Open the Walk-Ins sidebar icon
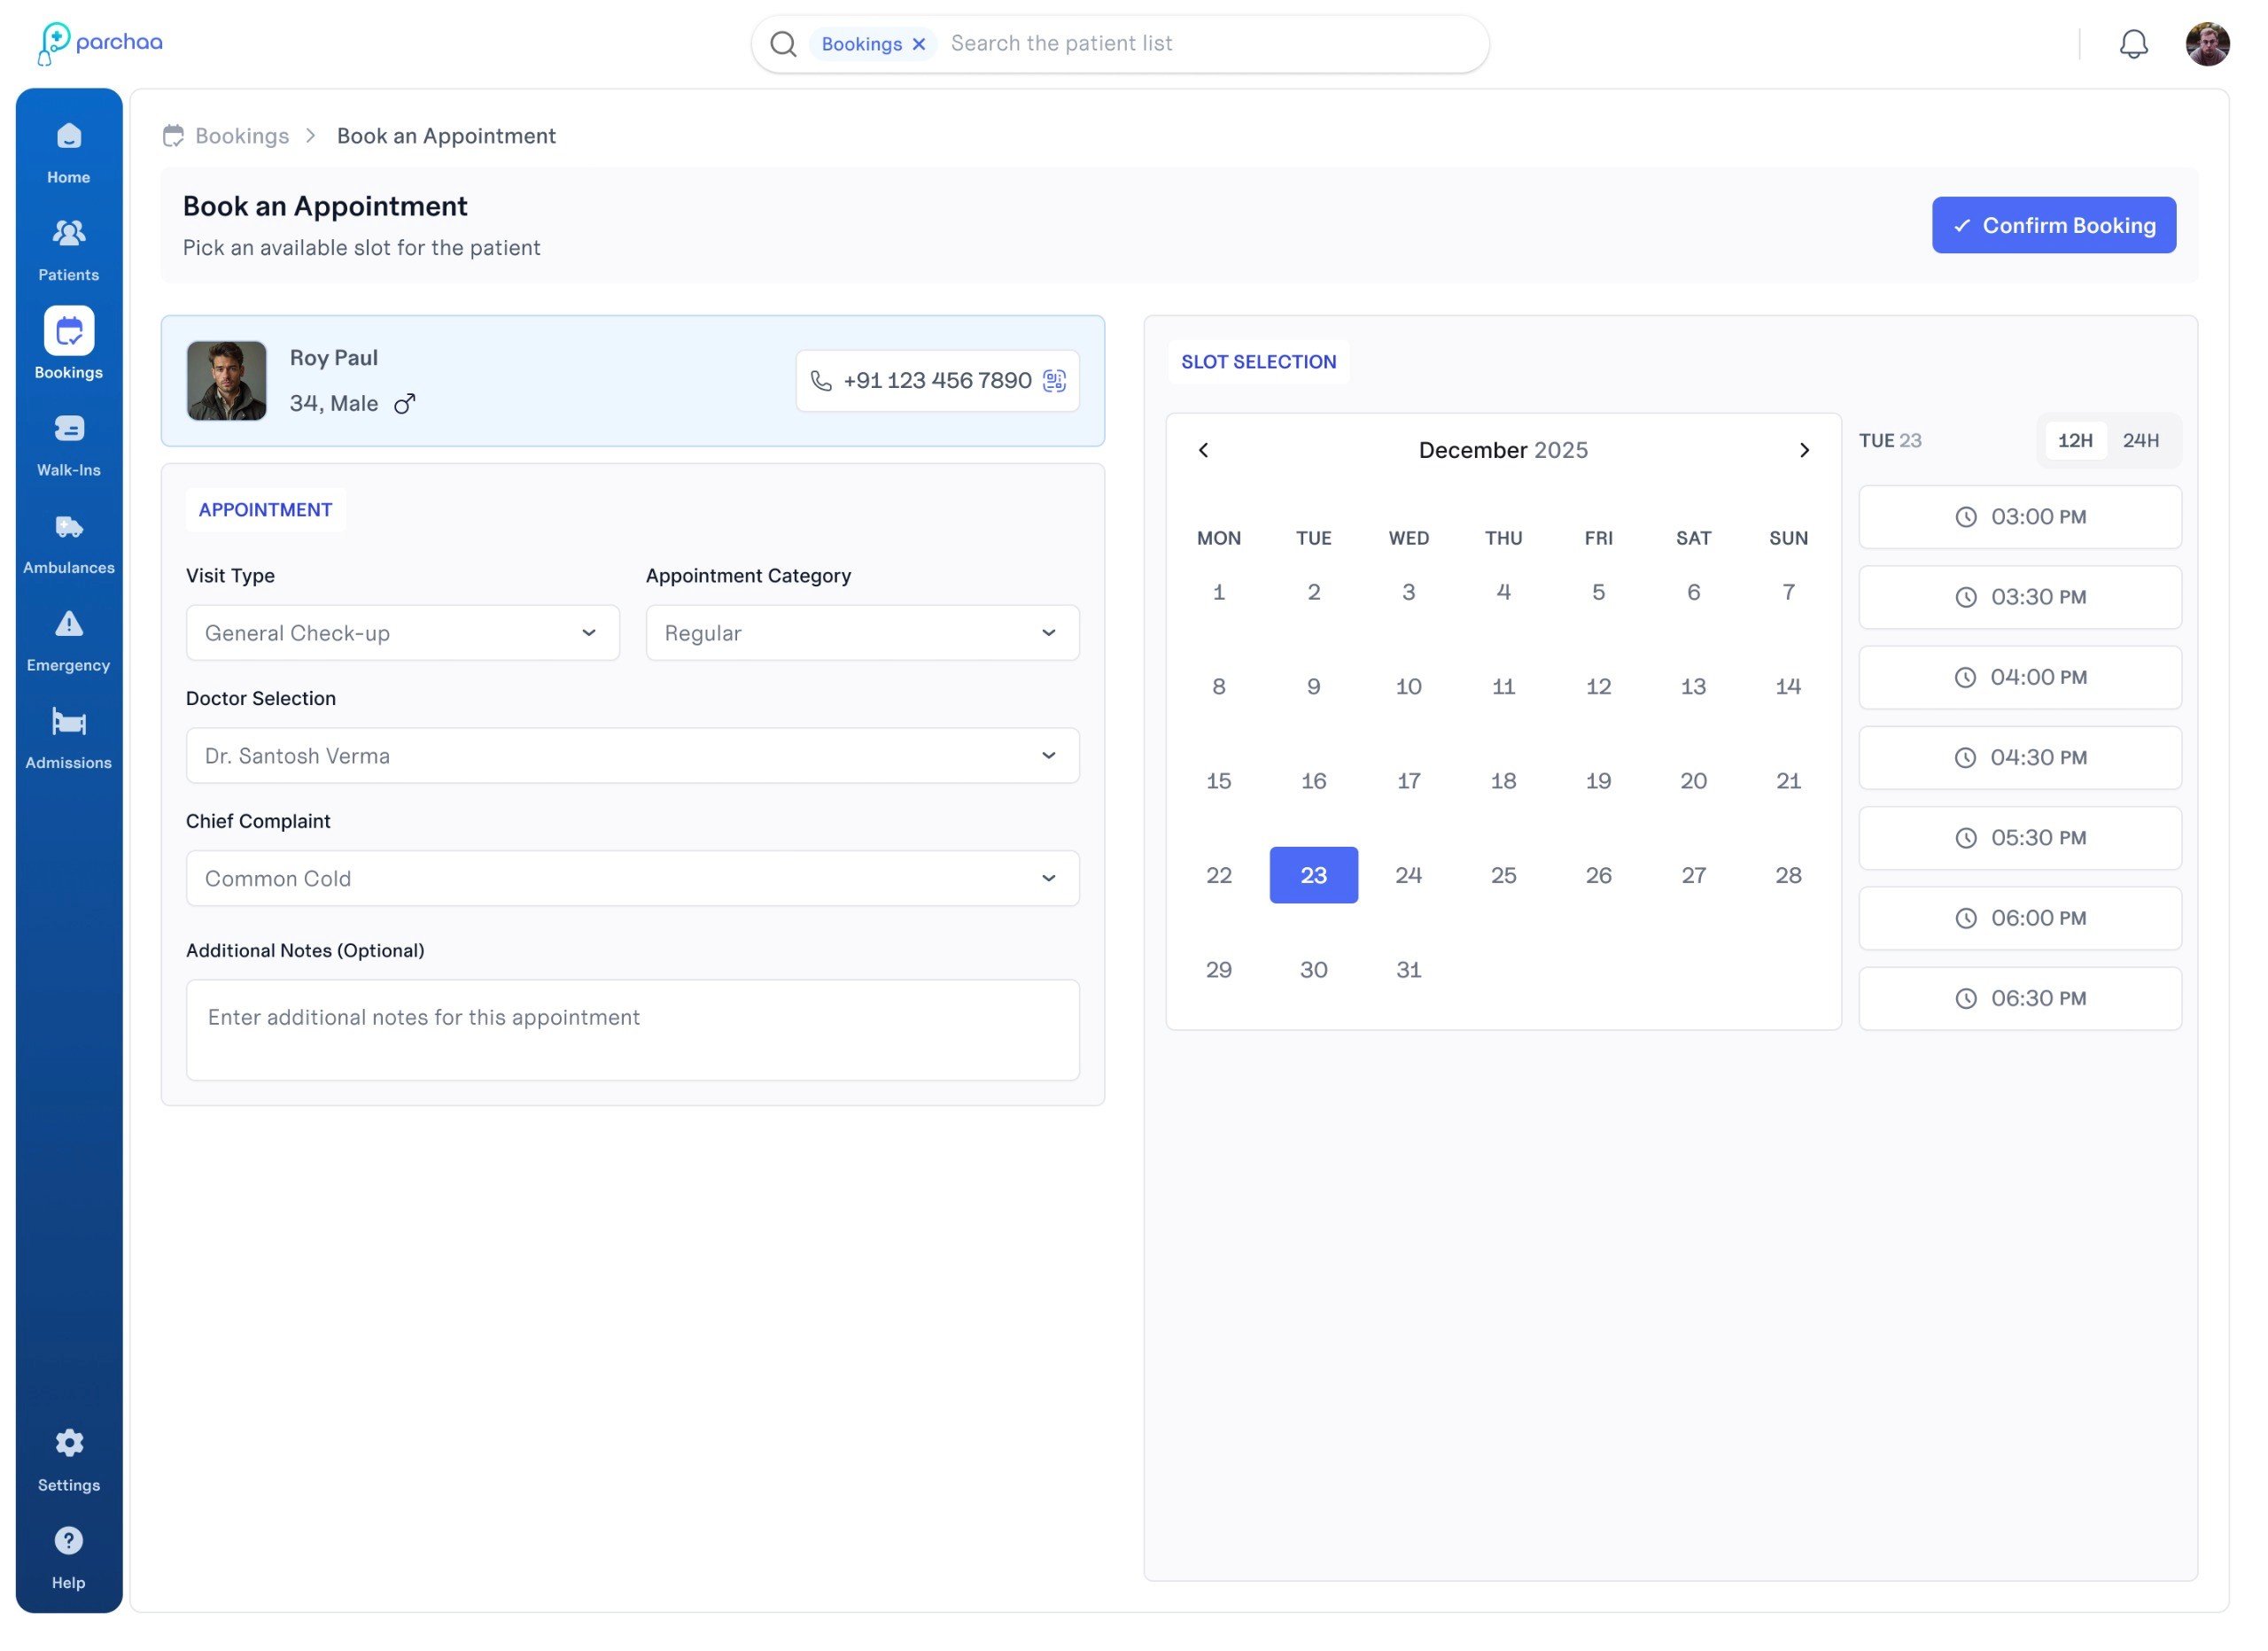This screenshot has width=2268, height=1651. (69, 430)
